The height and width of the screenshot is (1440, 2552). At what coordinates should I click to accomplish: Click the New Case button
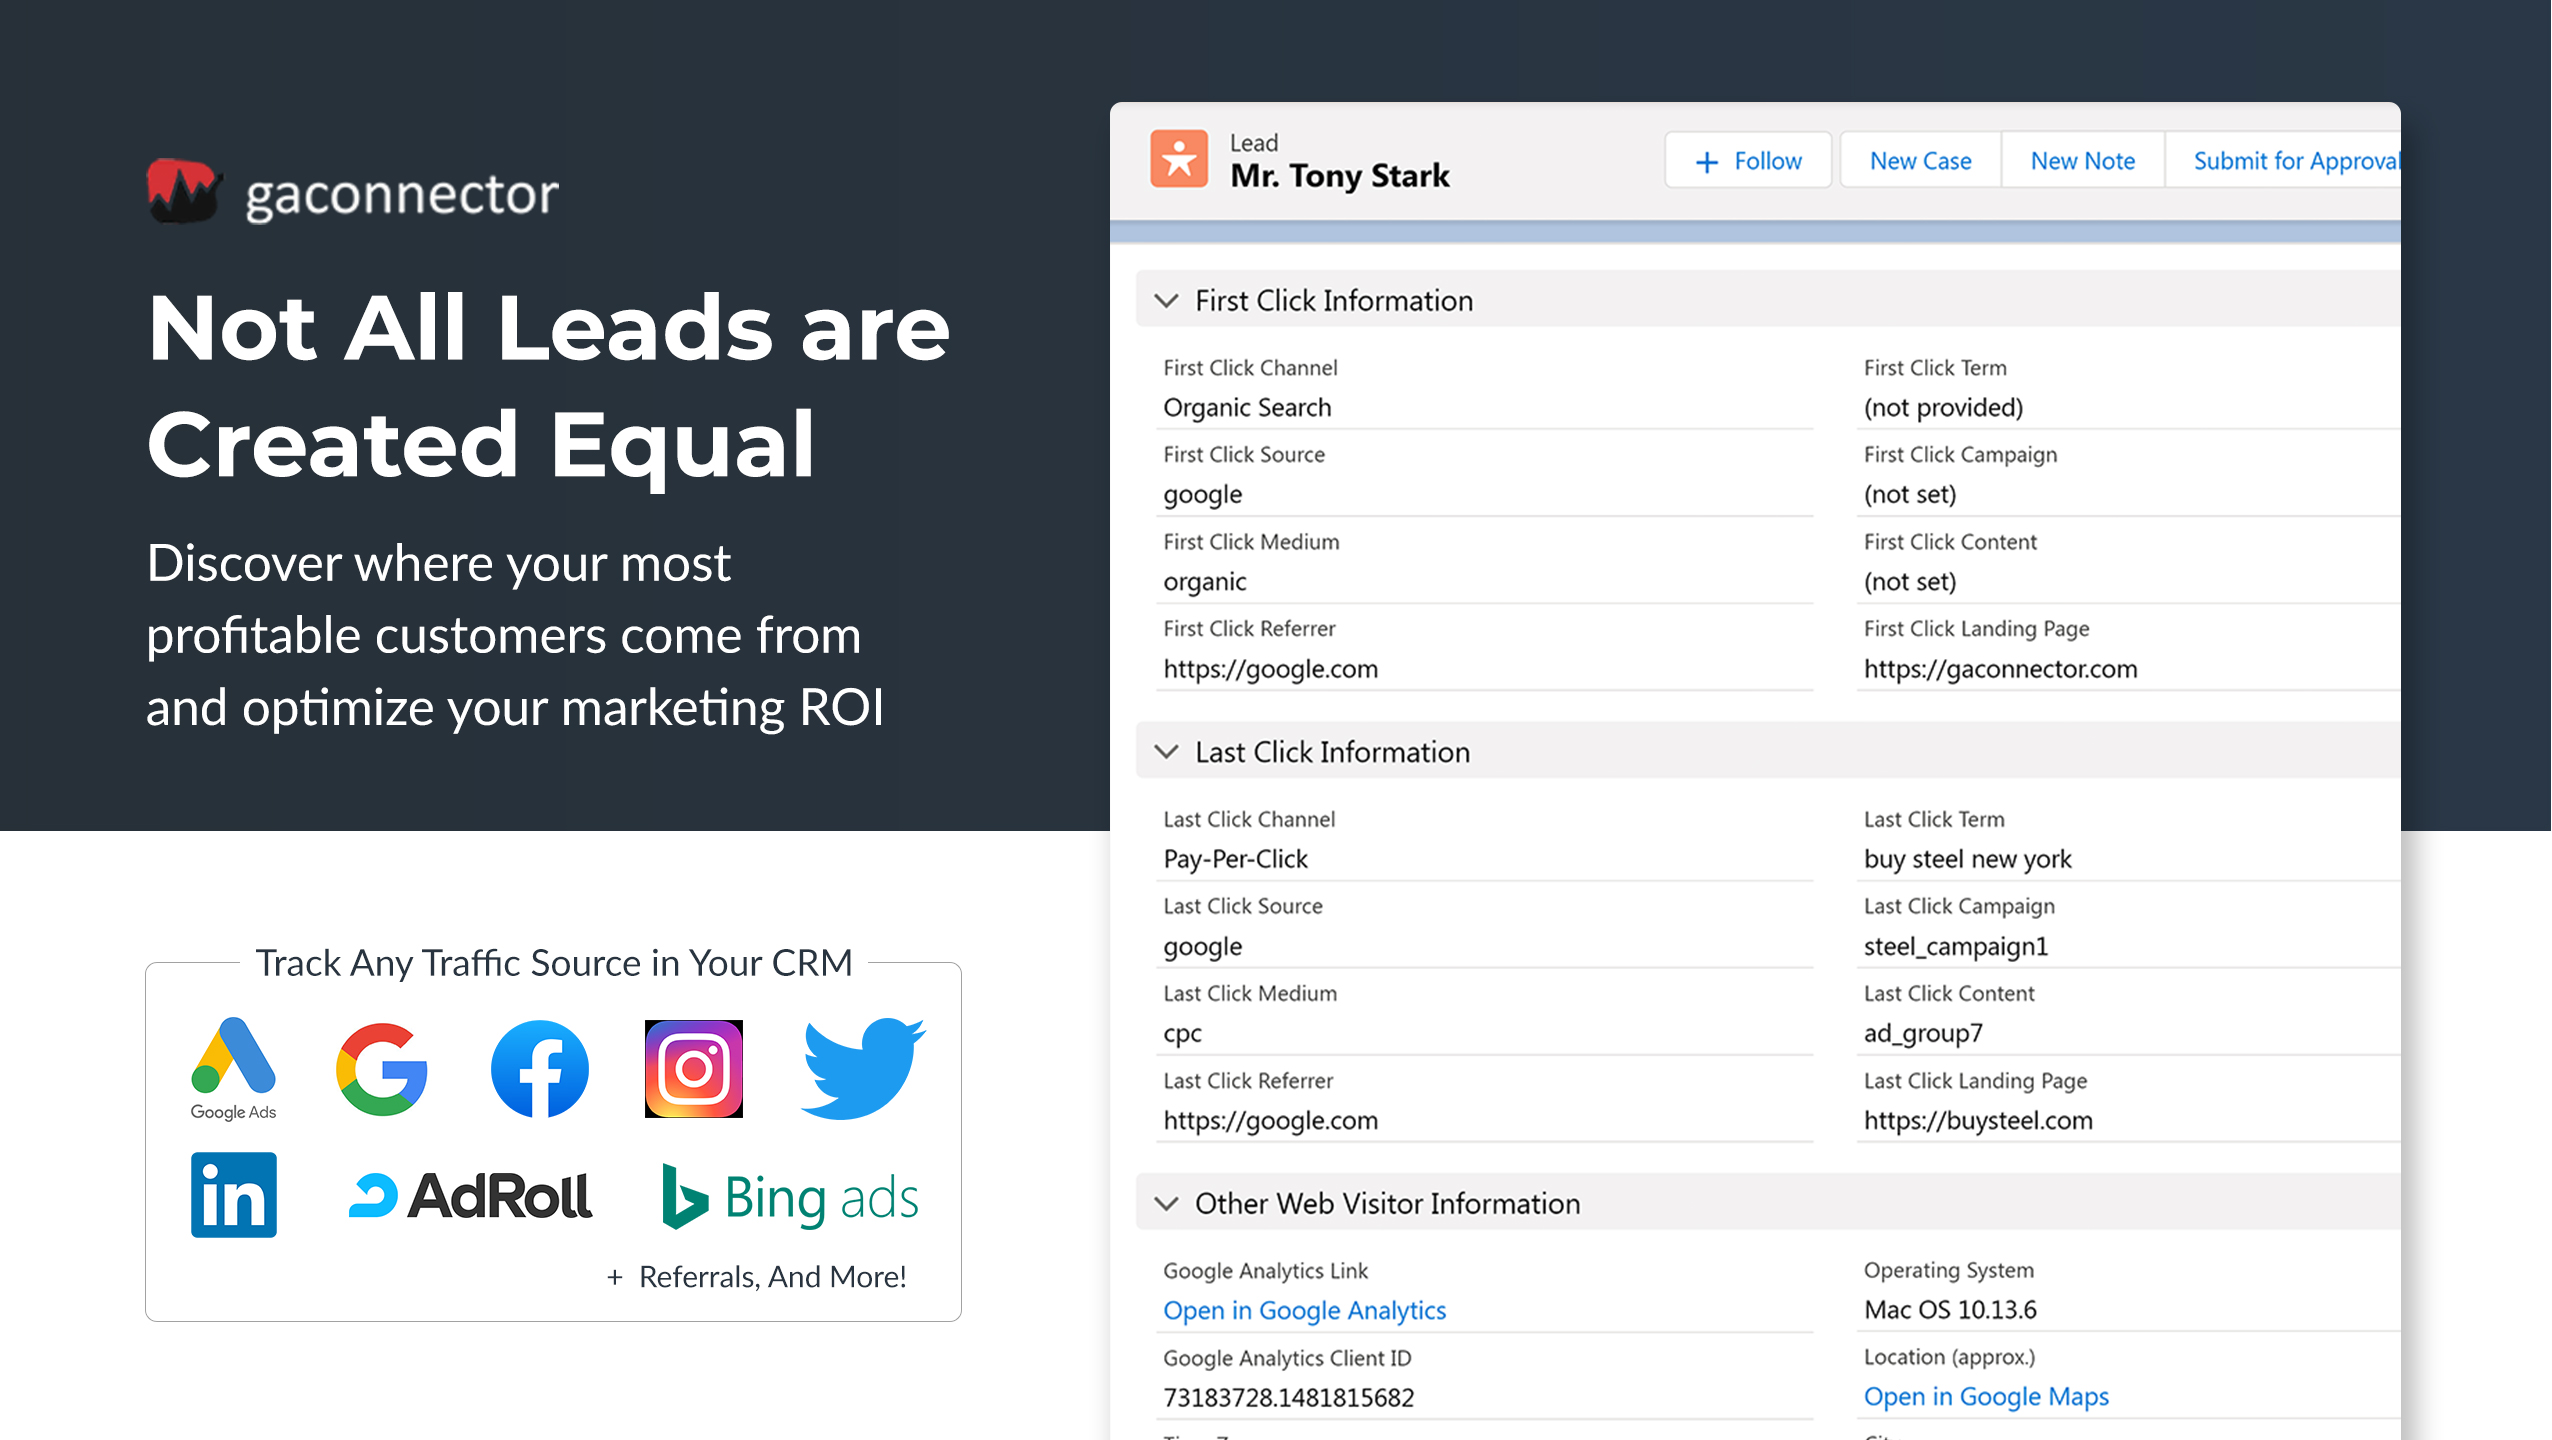(x=1920, y=160)
